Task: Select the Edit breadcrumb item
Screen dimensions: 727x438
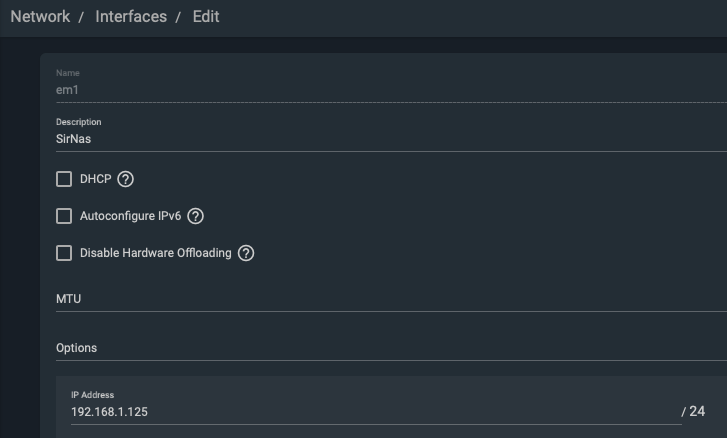Action: click(x=206, y=17)
